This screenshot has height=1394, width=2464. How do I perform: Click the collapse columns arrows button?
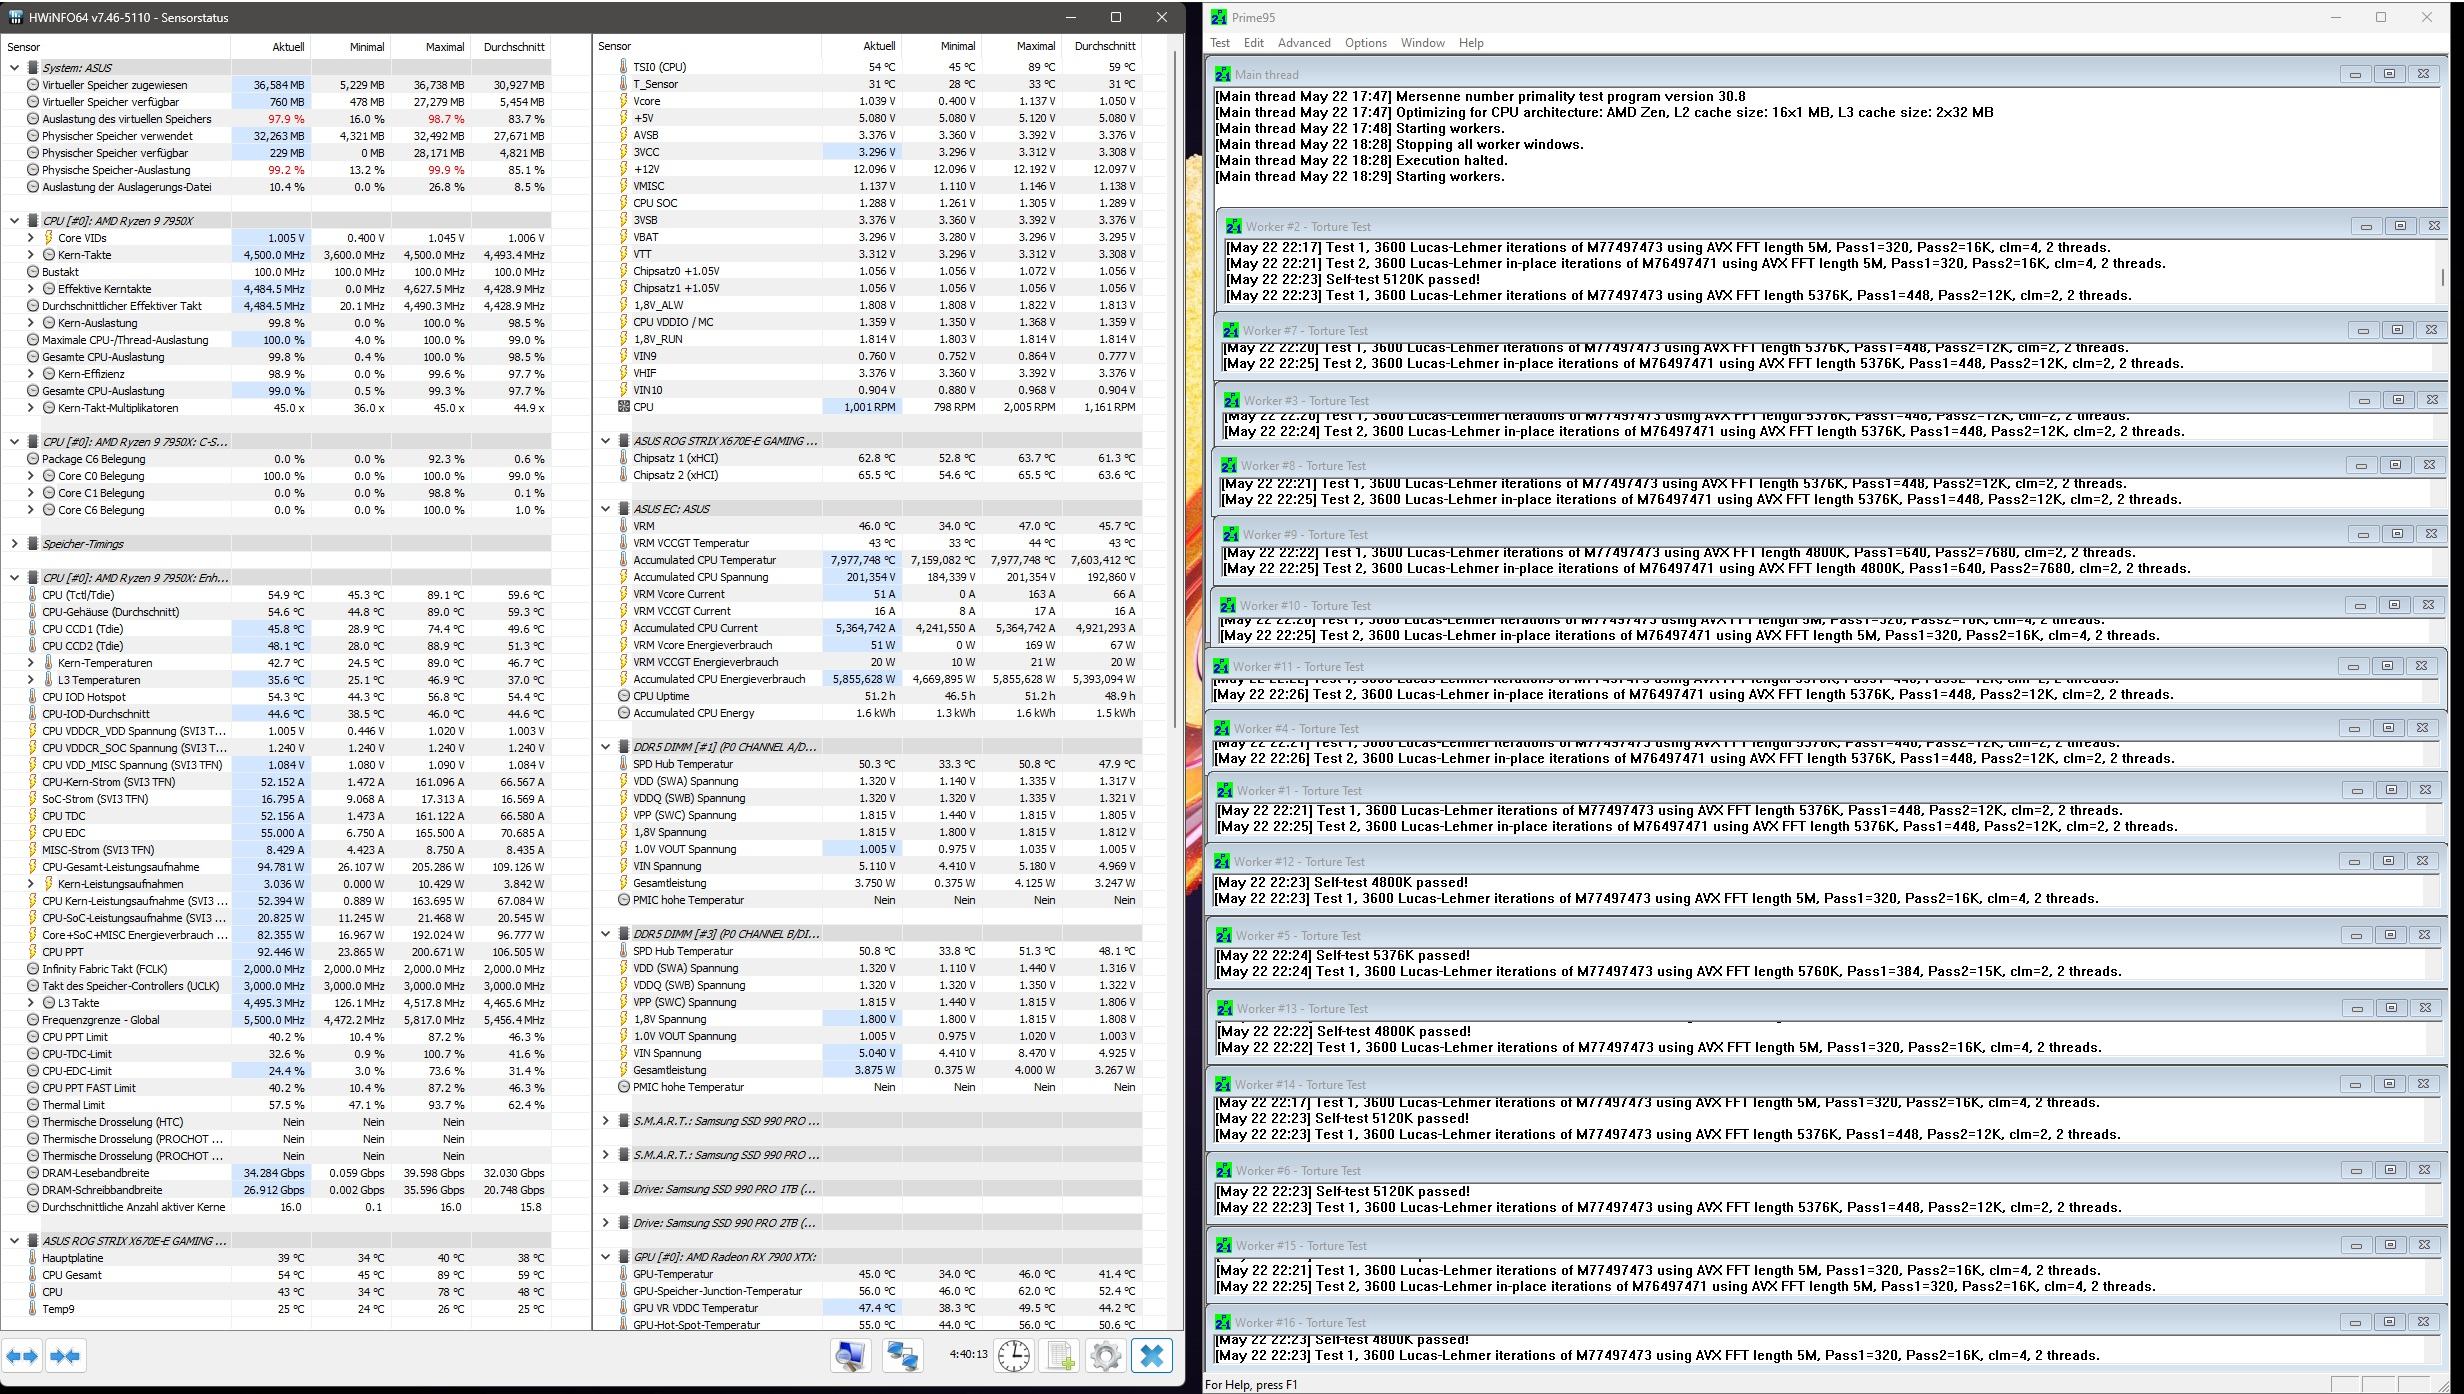[65, 1356]
